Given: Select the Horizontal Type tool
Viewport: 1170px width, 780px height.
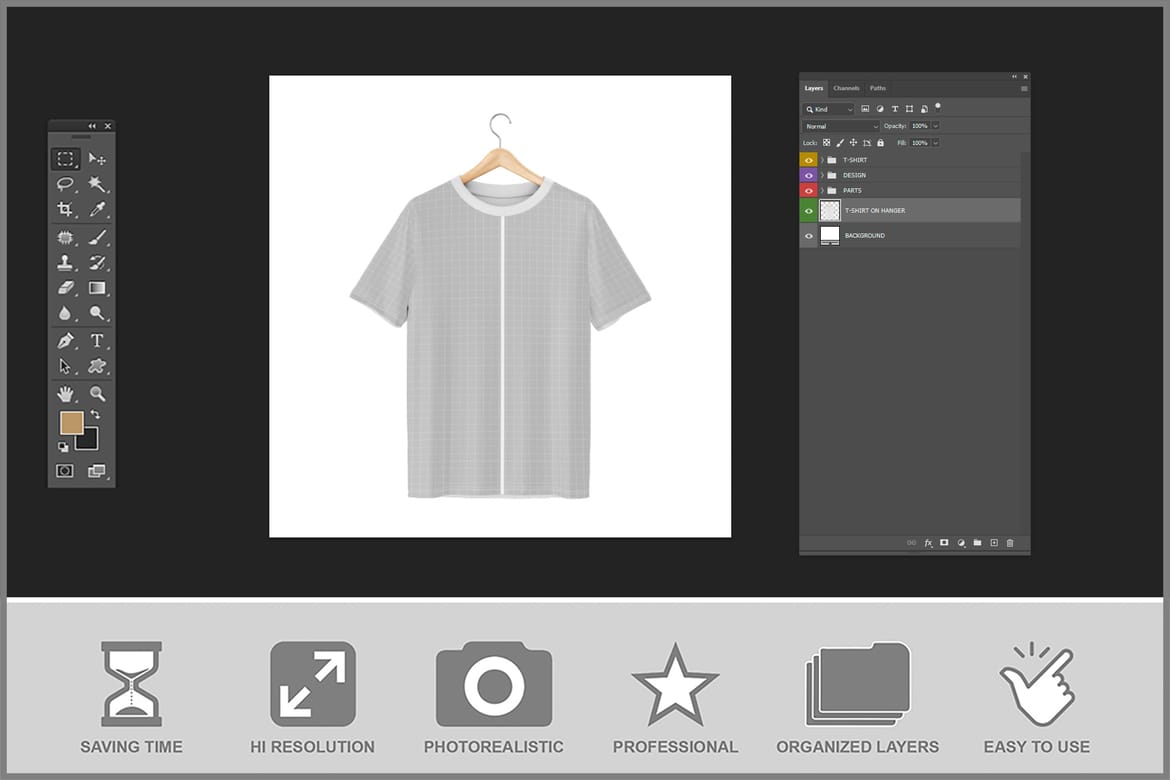Looking at the screenshot, I should point(97,341).
